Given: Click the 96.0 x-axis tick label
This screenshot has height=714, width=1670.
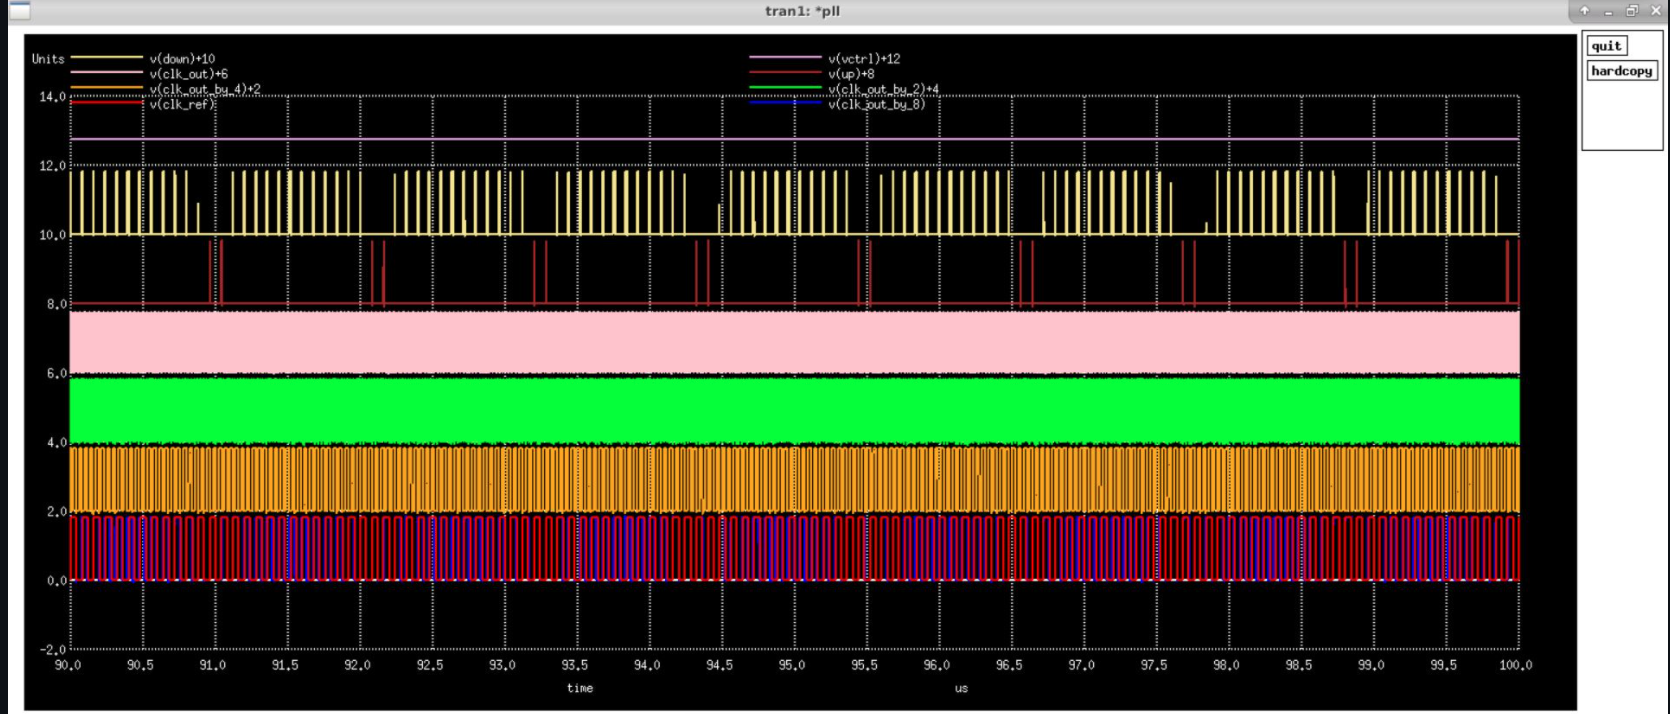Looking at the screenshot, I should coord(937,665).
